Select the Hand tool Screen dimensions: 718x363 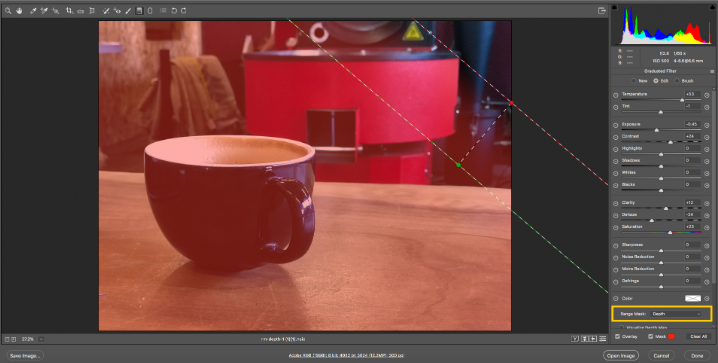point(19,11)
